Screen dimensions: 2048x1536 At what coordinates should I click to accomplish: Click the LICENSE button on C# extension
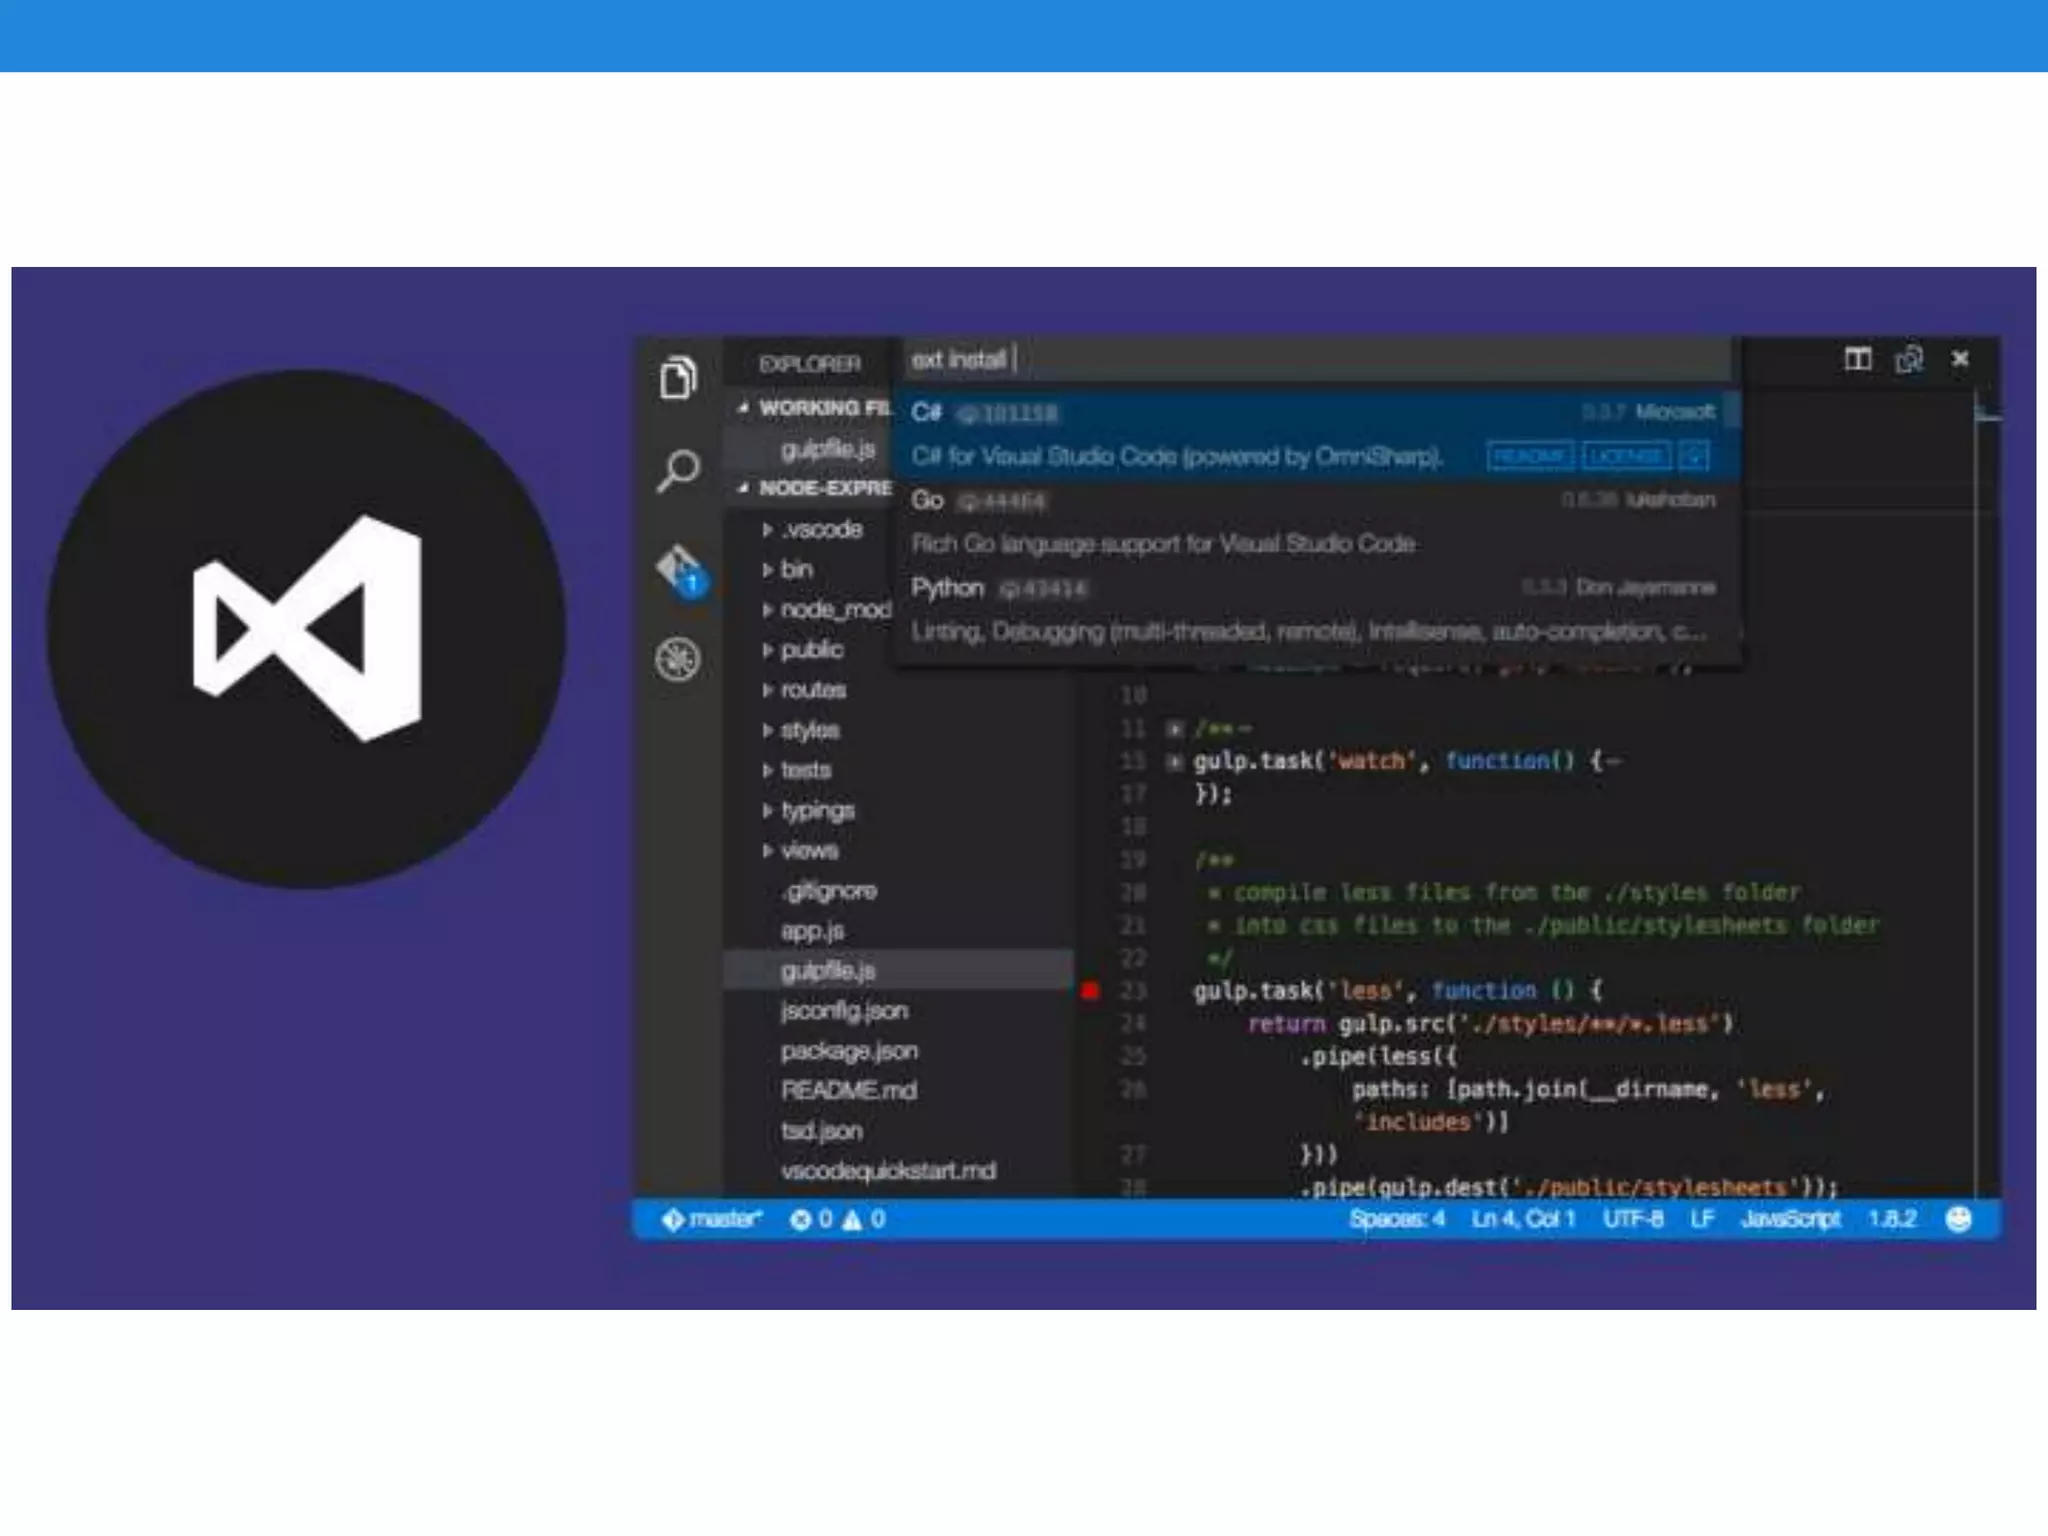coord(1625,457)
